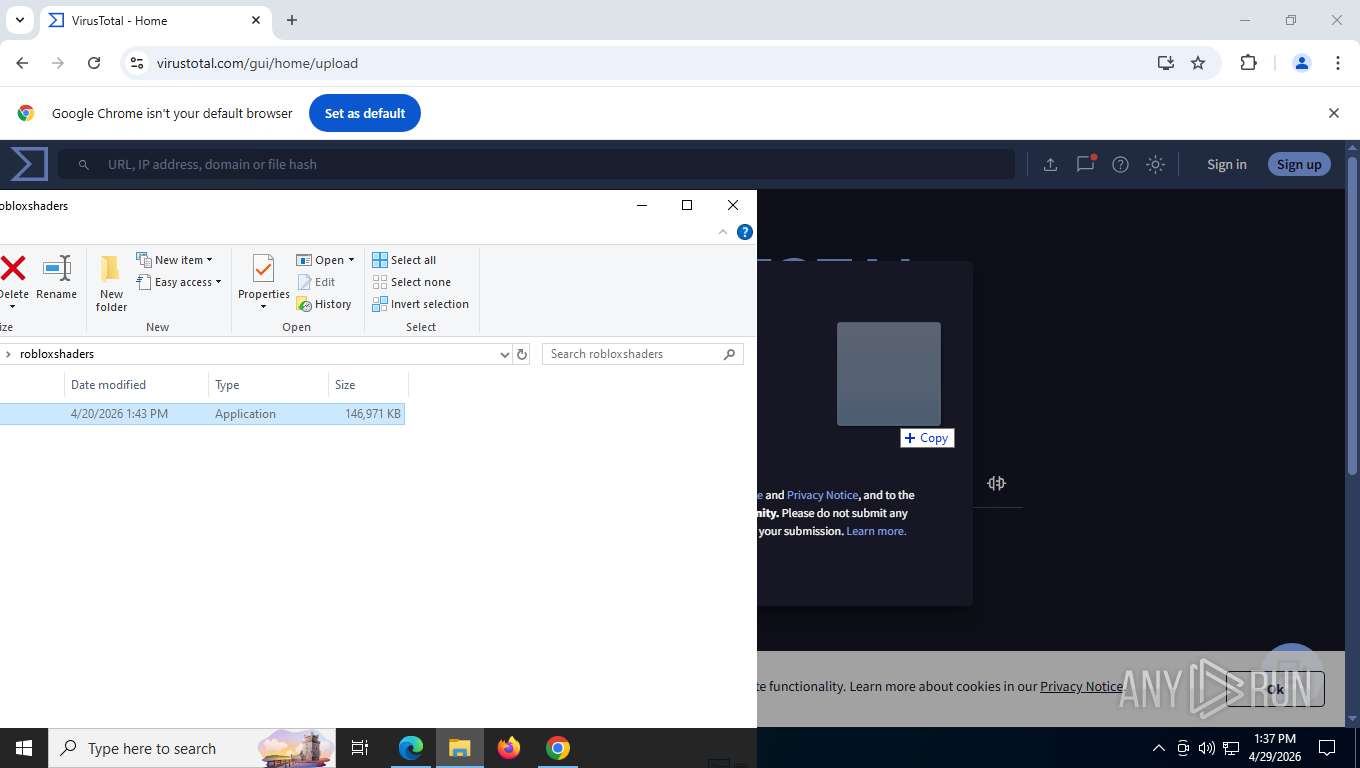Click the VirusTotal logo icon
The height and width of the screenshot is (768, 1360).
(29, 164)
